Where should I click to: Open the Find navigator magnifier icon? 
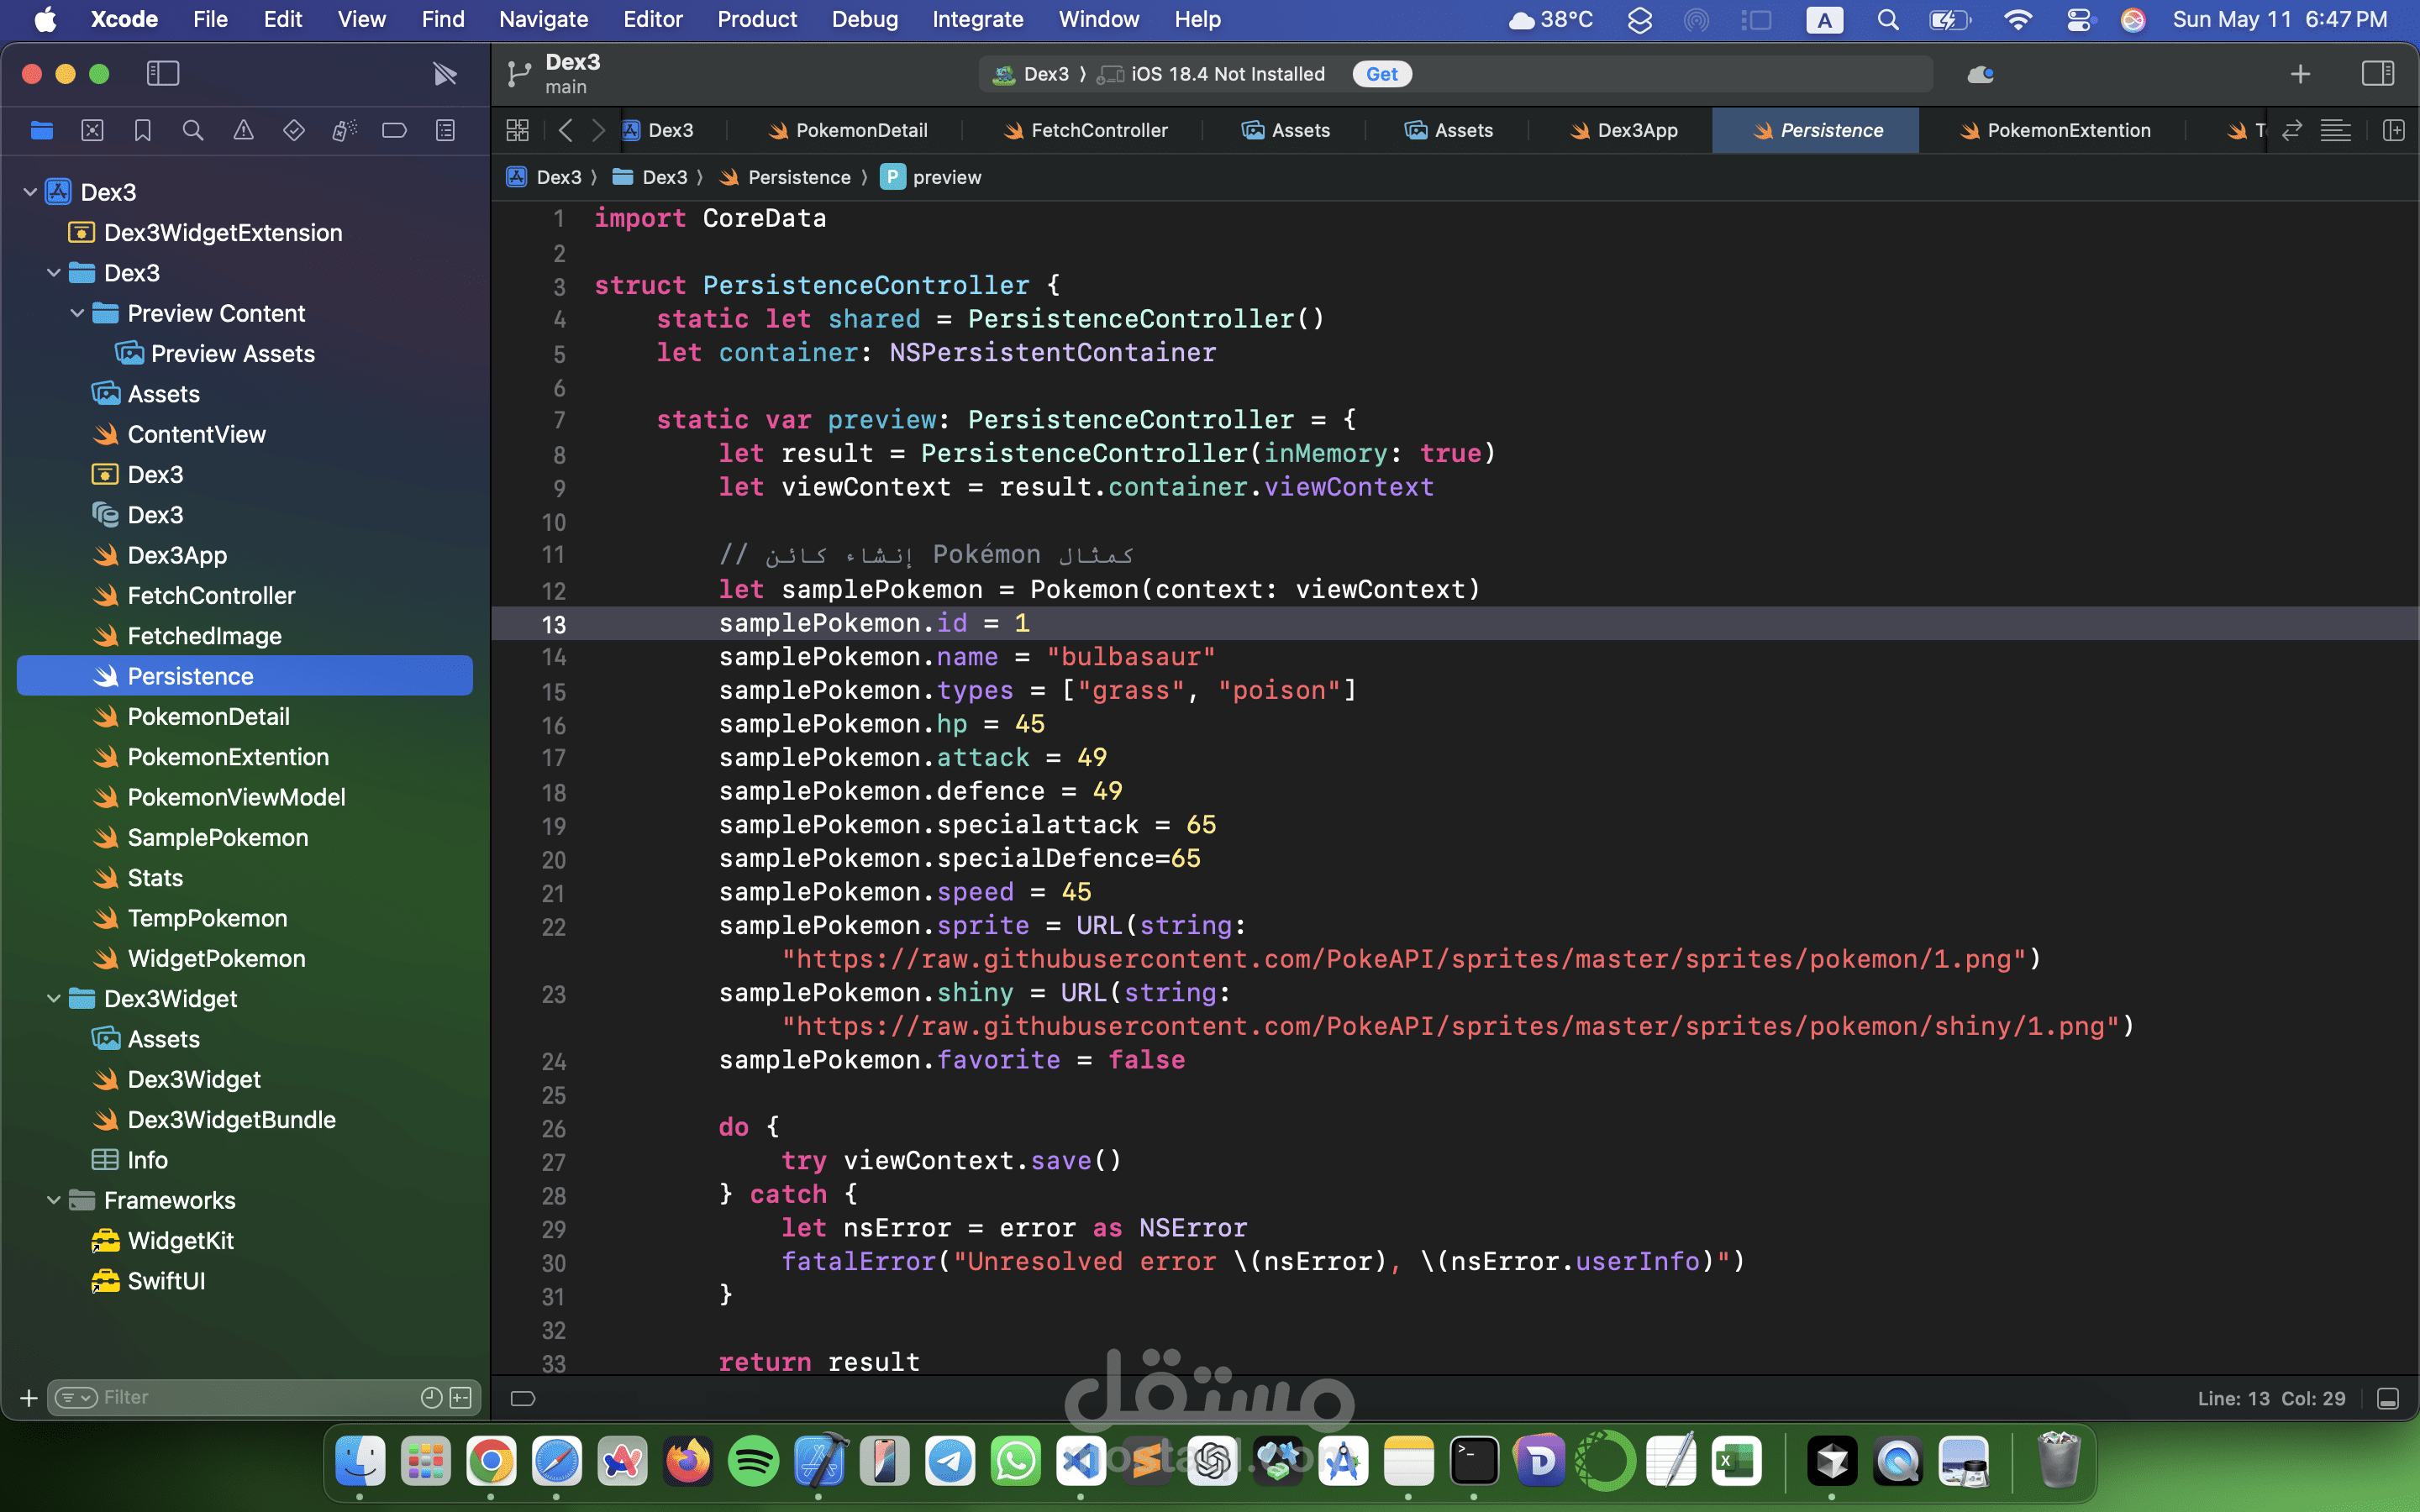pyautogui.click(x=193, y=130)
